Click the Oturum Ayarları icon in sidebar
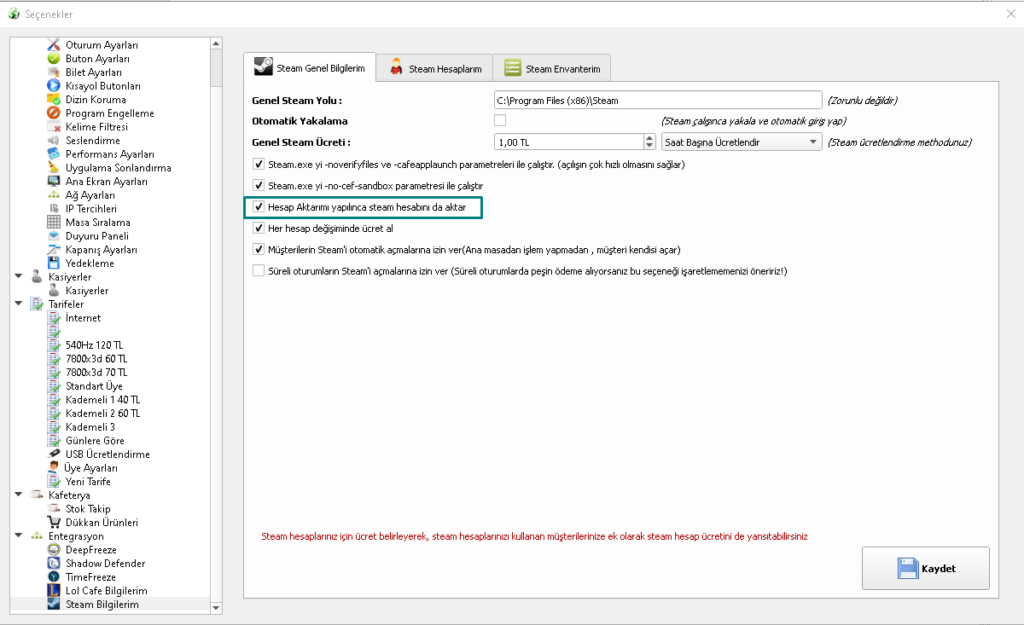The image size is (1024, 625). click(54, 45)
